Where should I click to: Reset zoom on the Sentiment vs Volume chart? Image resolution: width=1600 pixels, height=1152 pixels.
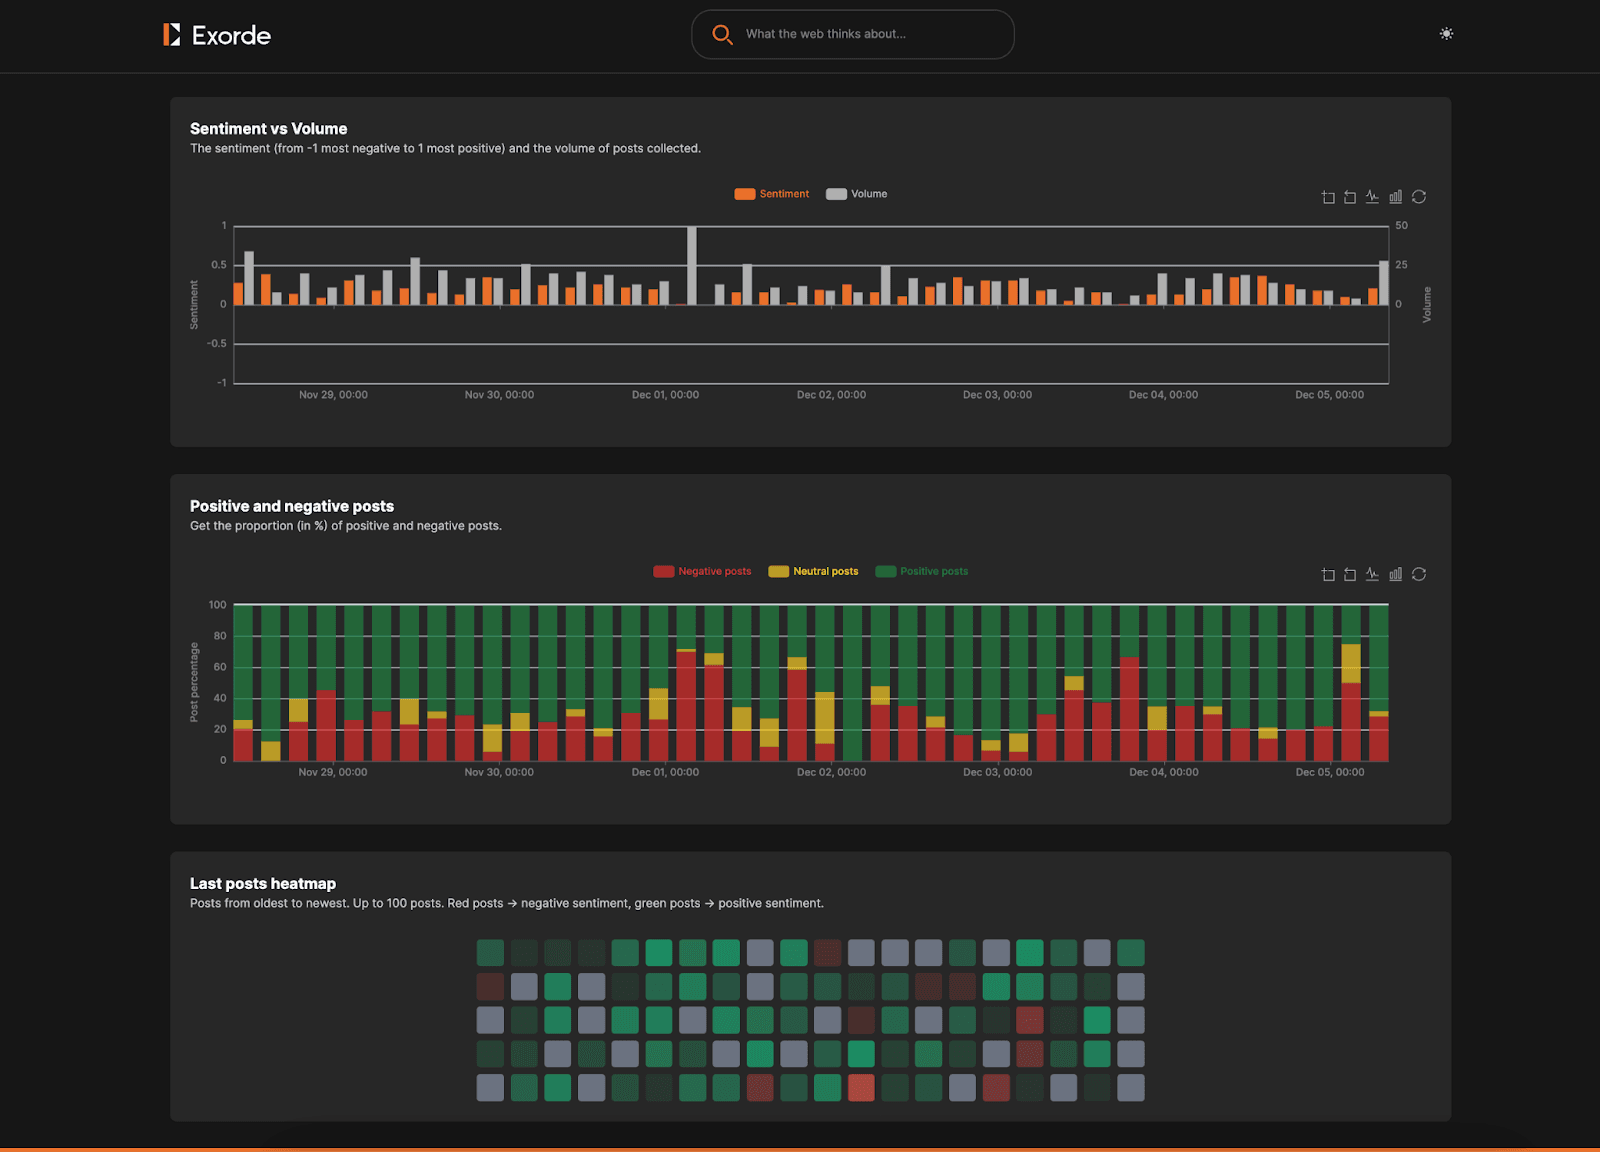(1350, 197)
